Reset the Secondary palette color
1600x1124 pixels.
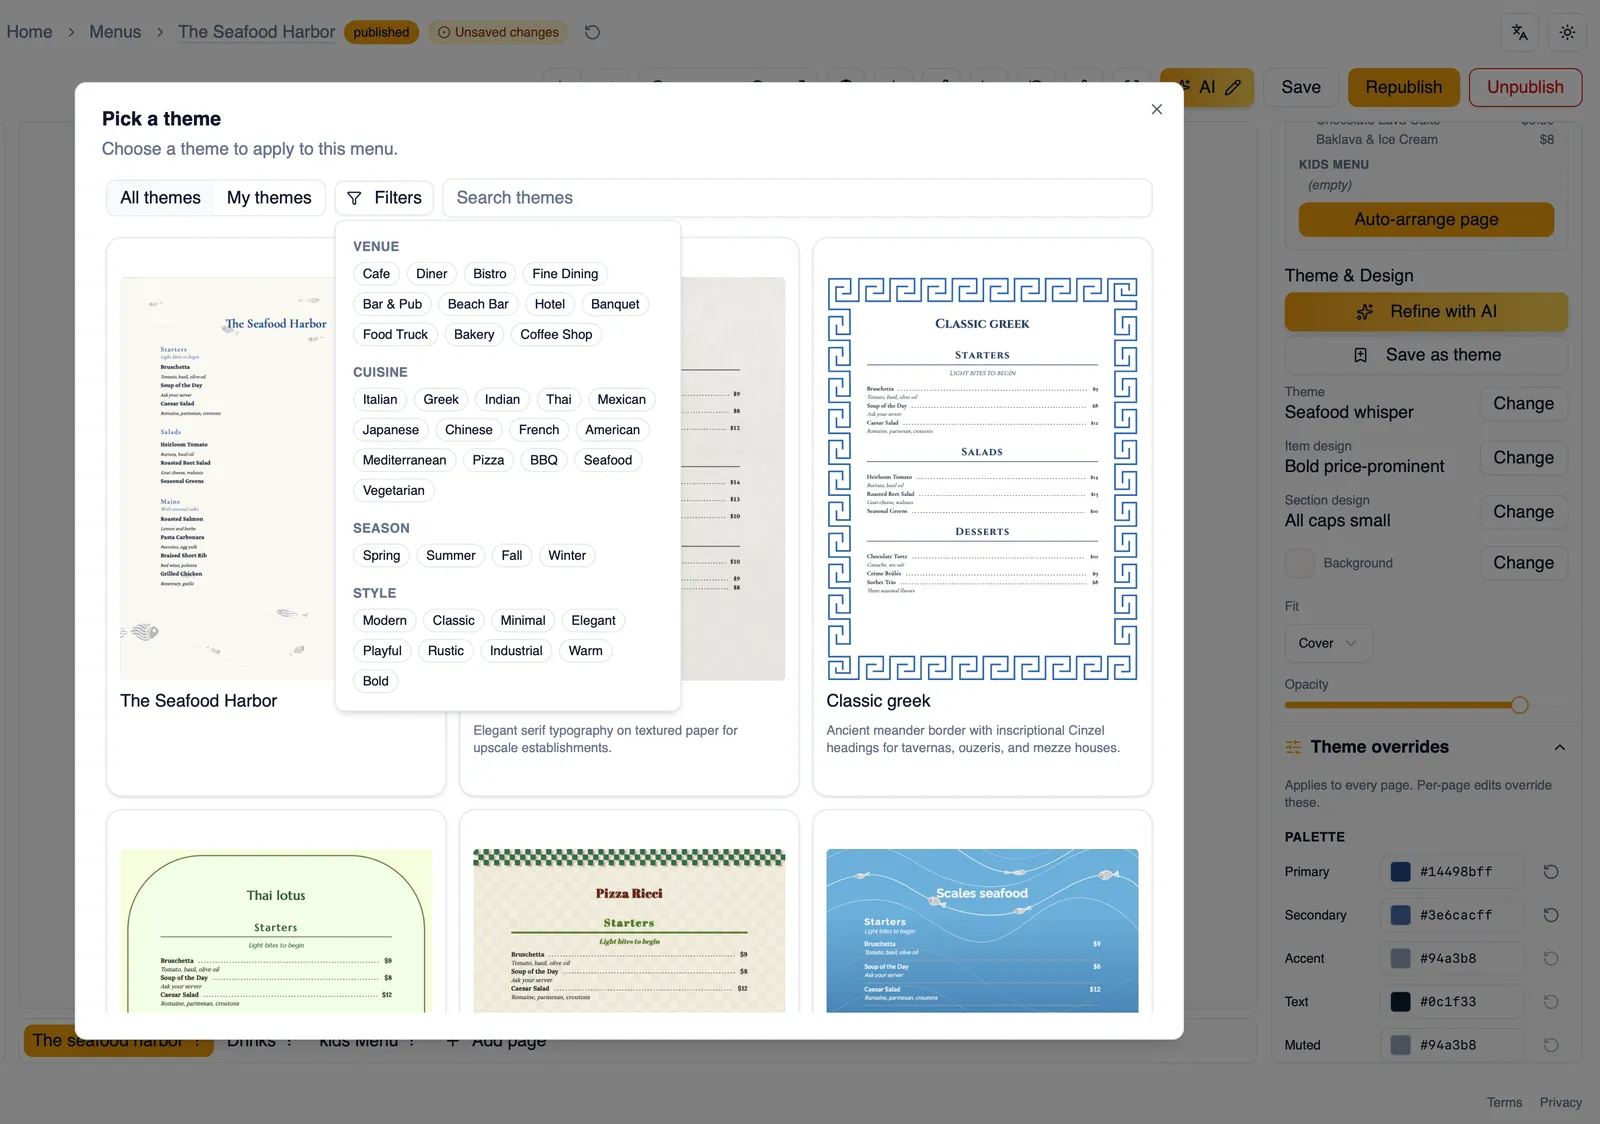[x=1551, y=915]
